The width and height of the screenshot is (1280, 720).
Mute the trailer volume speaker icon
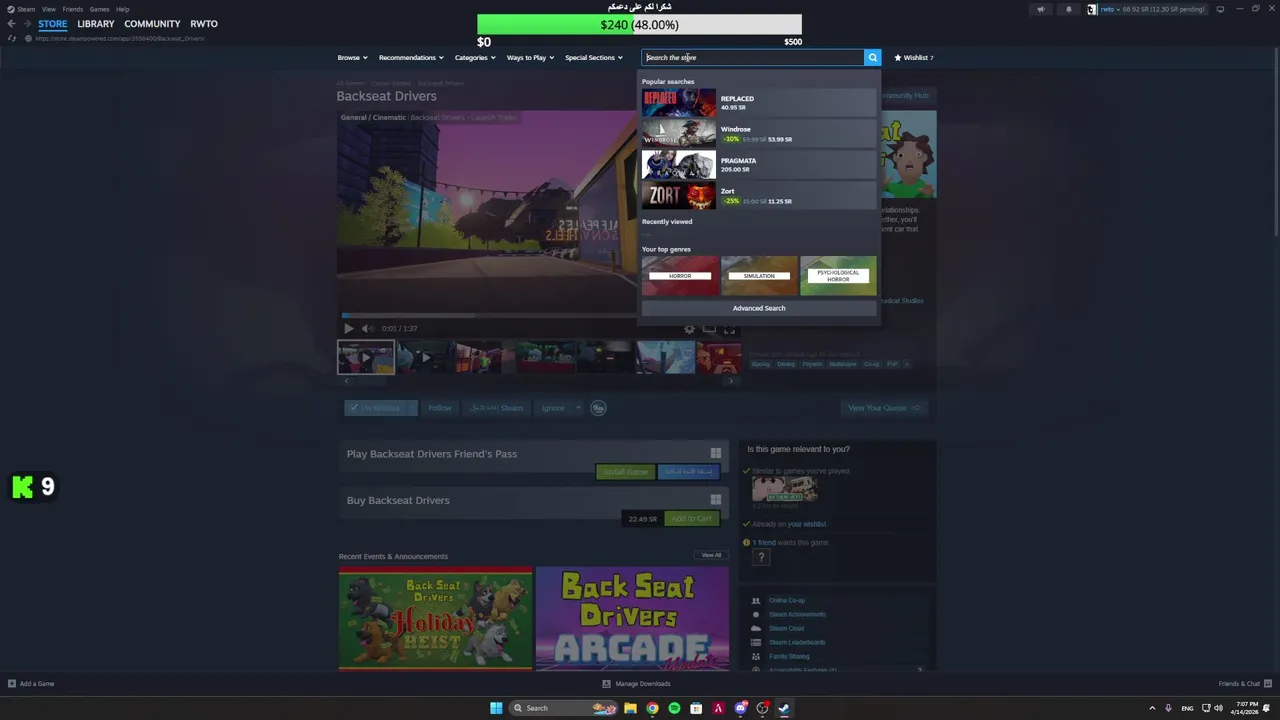pyautogui.click(x=367, y=328)
